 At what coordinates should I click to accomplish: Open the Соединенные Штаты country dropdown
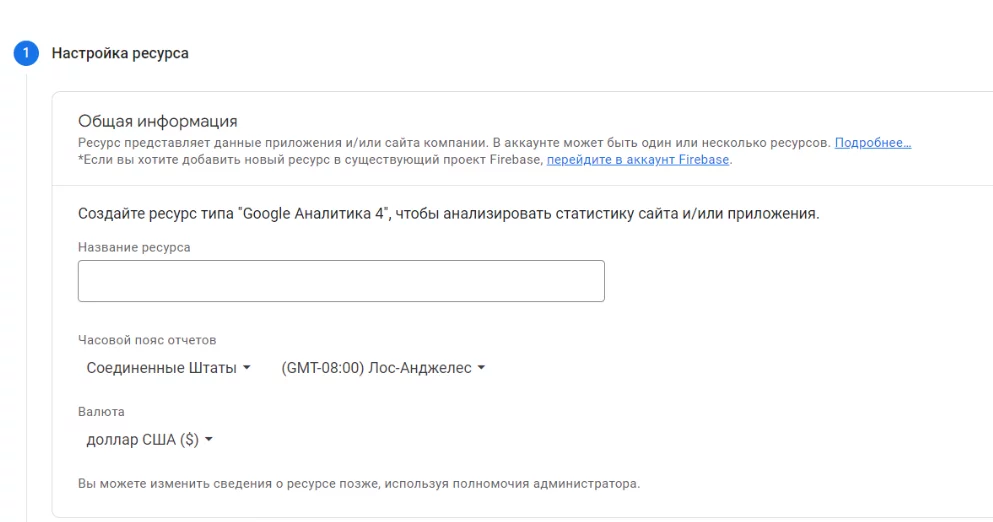pos(168,367)
